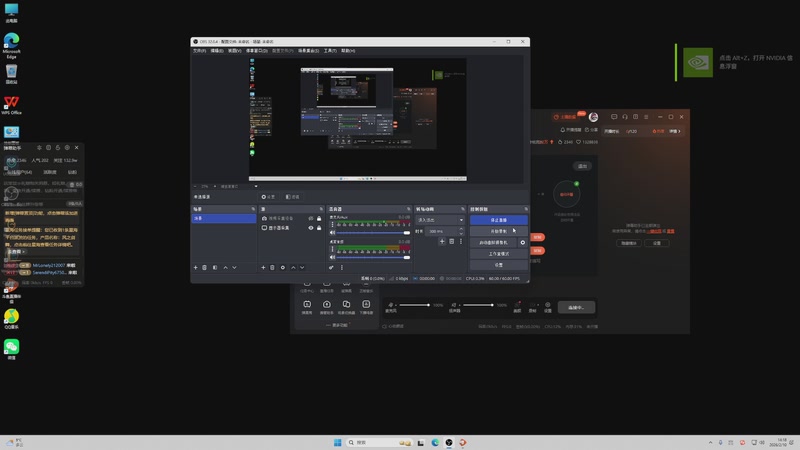This screenshot has height=450, width=800.
Task: Click Windows Start button on taskbar
Action: point(337,442)
